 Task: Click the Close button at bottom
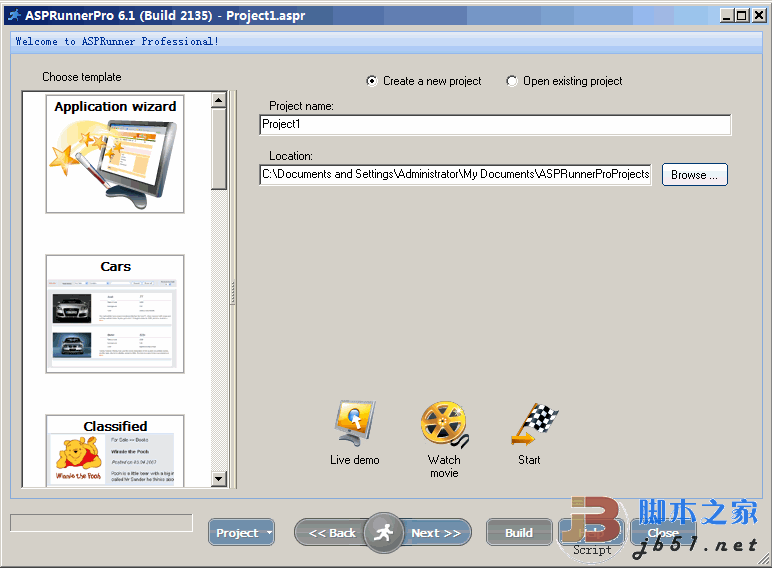664,533
